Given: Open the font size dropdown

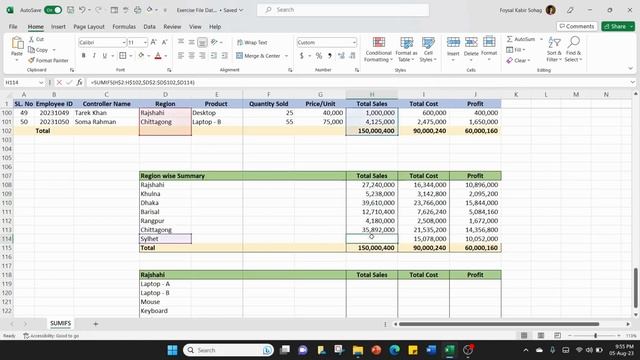Looking at the screenshot, I should [145, 42].
